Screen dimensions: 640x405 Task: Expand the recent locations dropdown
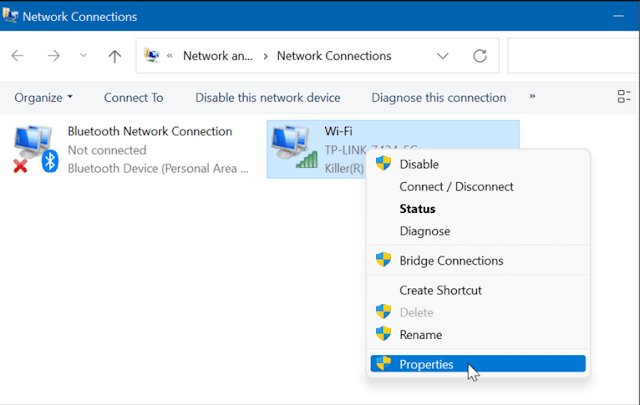(82, 56)
